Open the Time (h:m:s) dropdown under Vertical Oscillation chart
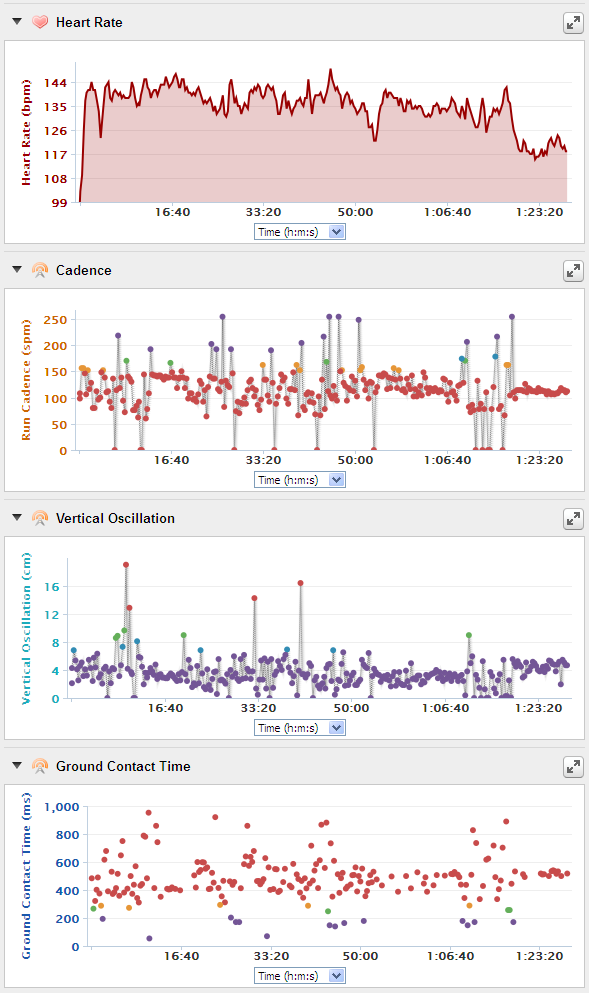This screenshot has height=993, width=589. coord(300,728)
